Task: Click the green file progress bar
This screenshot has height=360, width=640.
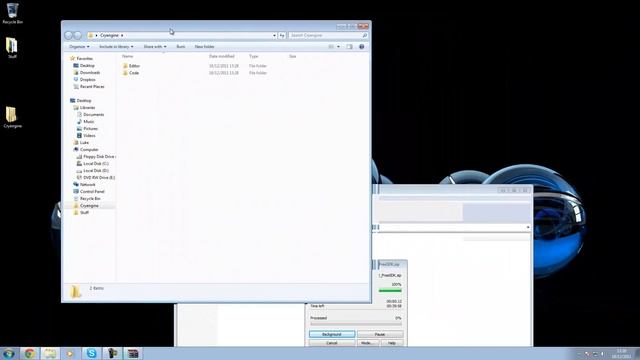Action: coord(390,291)
